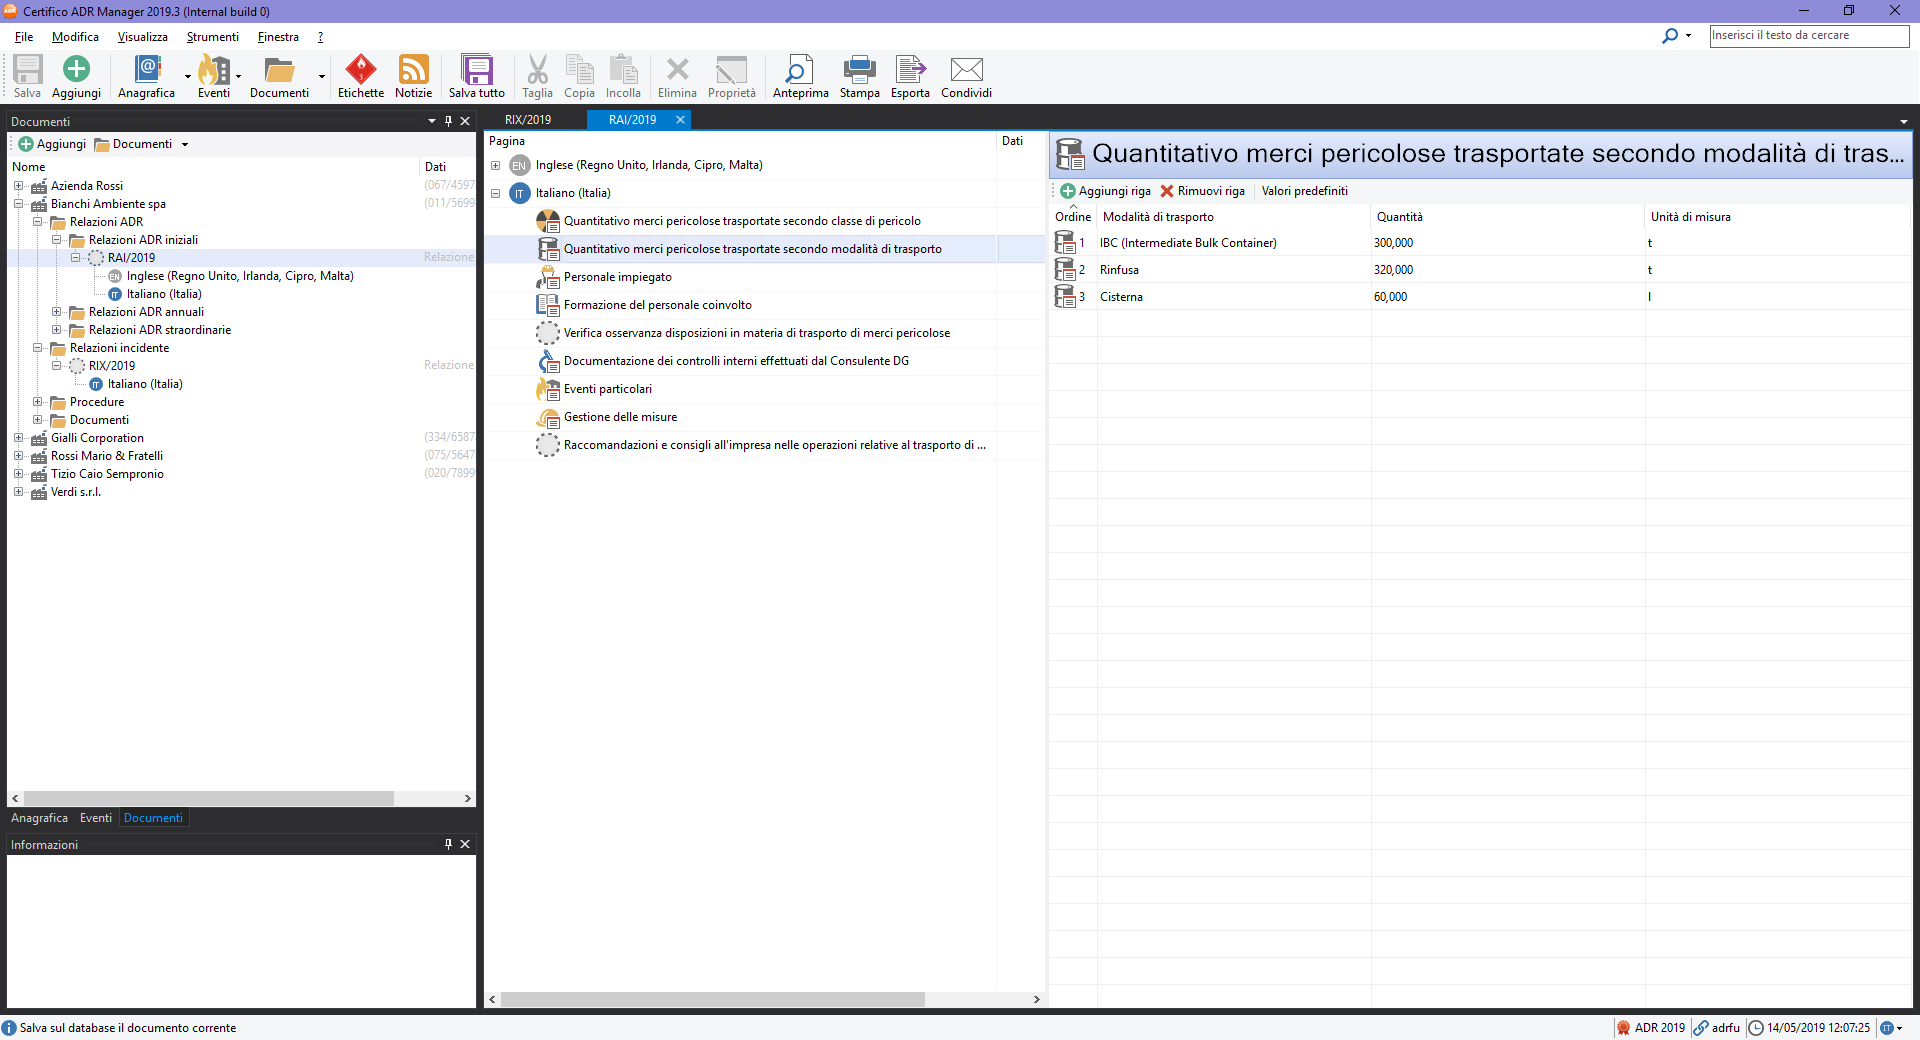This screenshot has width=1920, height=1040.
Task: Expand the Azienda Rossi tree node
Action: coord(19,186)
